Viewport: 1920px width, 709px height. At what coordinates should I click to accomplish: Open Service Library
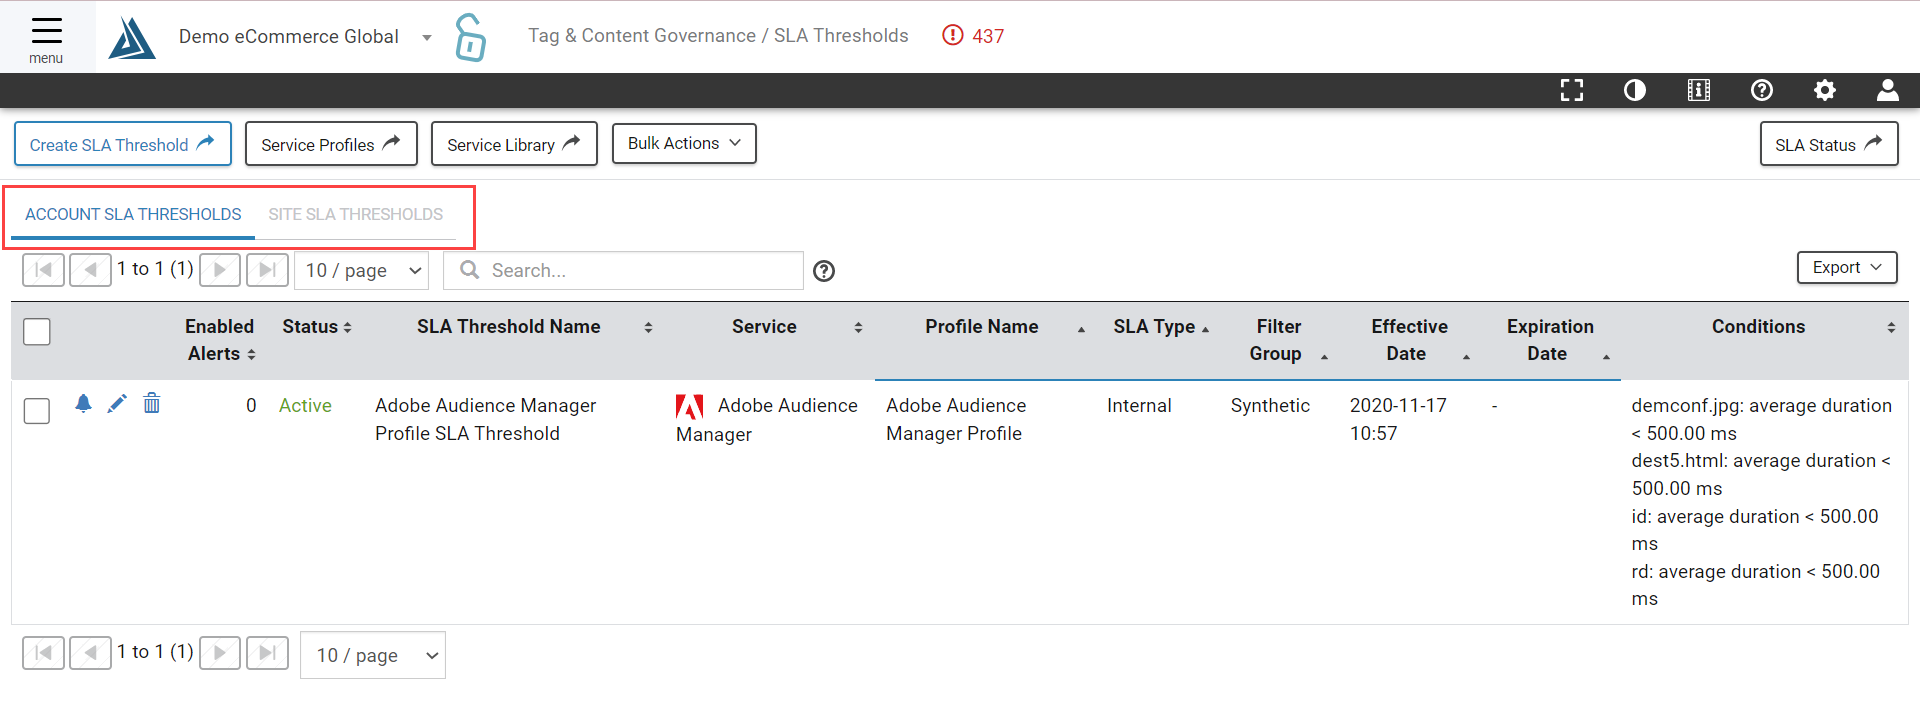[514, 144]
